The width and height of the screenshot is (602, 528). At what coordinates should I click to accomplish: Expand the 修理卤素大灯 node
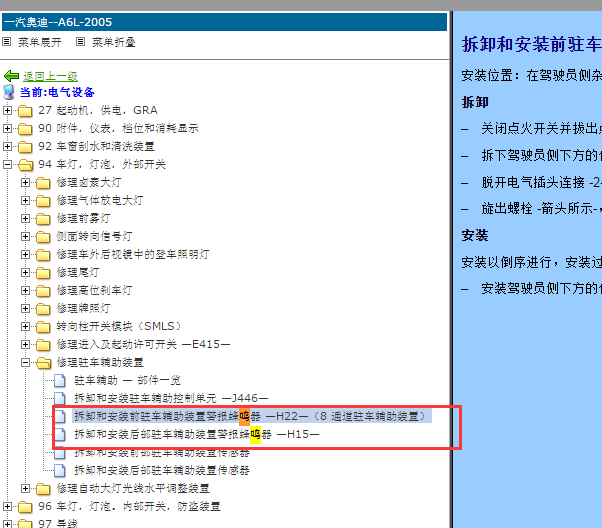click(25, 183)
